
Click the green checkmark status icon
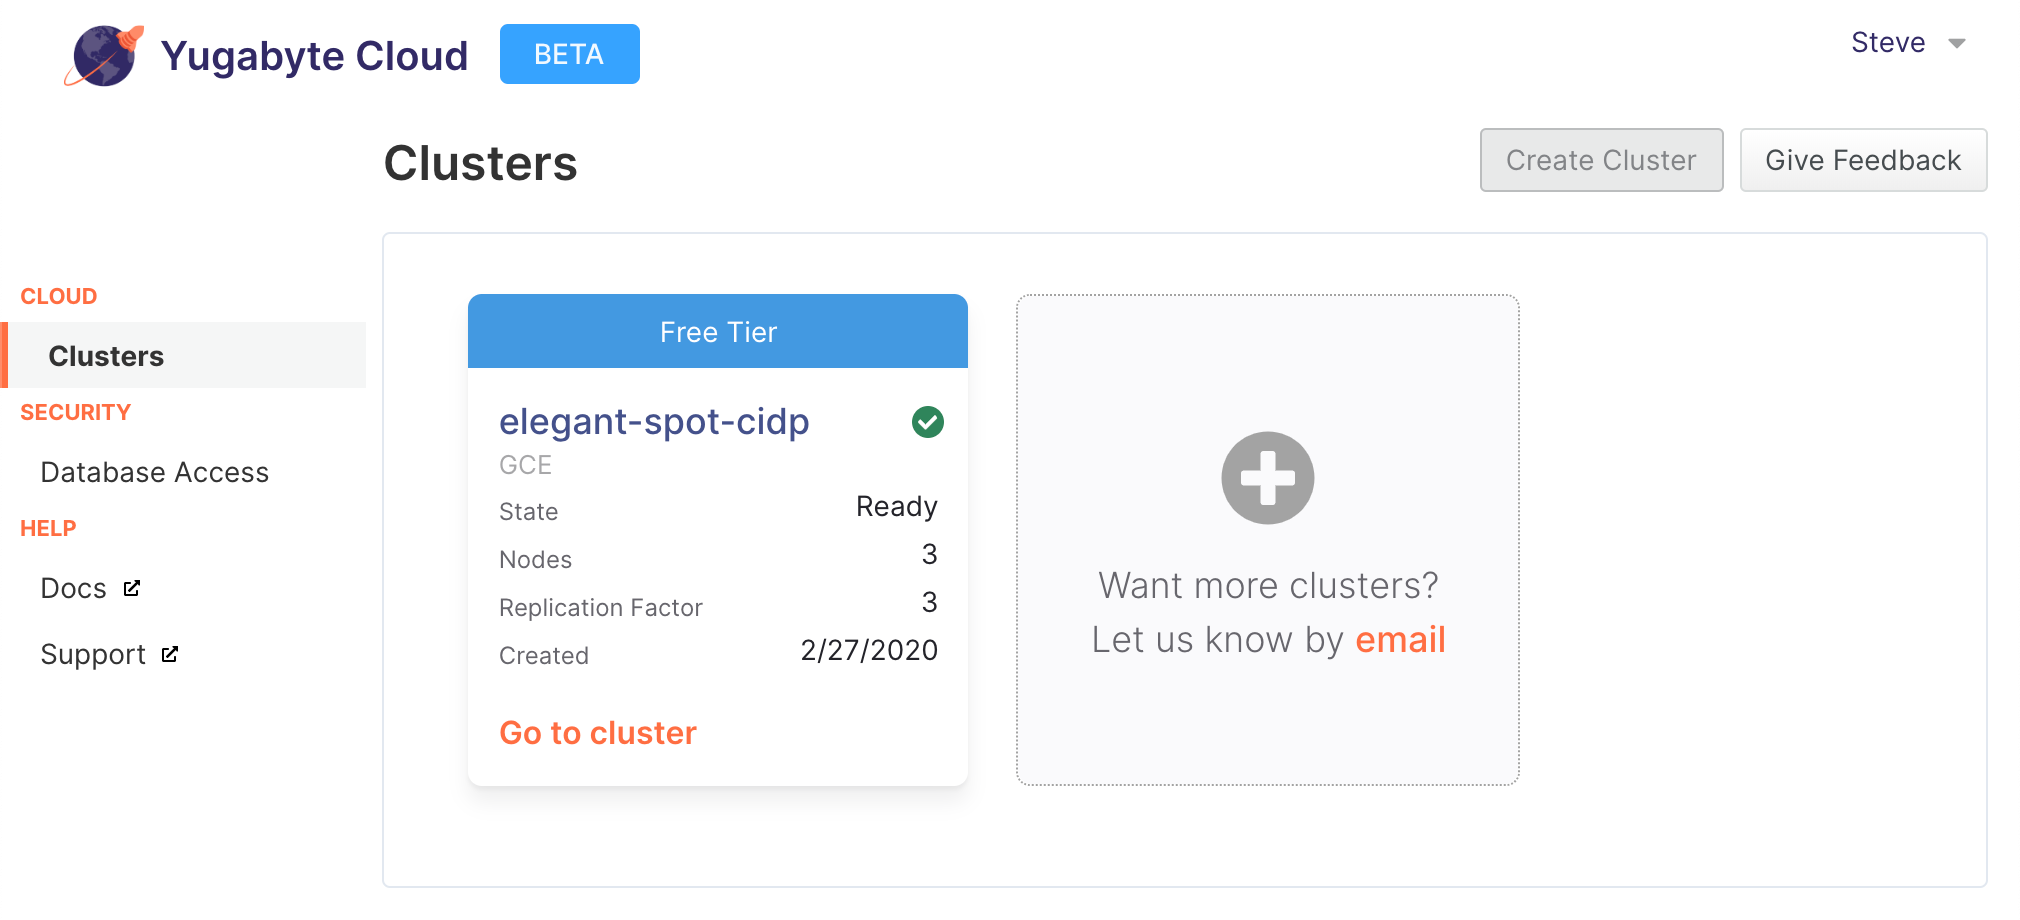pyautogui.click(x=928, y=422)
